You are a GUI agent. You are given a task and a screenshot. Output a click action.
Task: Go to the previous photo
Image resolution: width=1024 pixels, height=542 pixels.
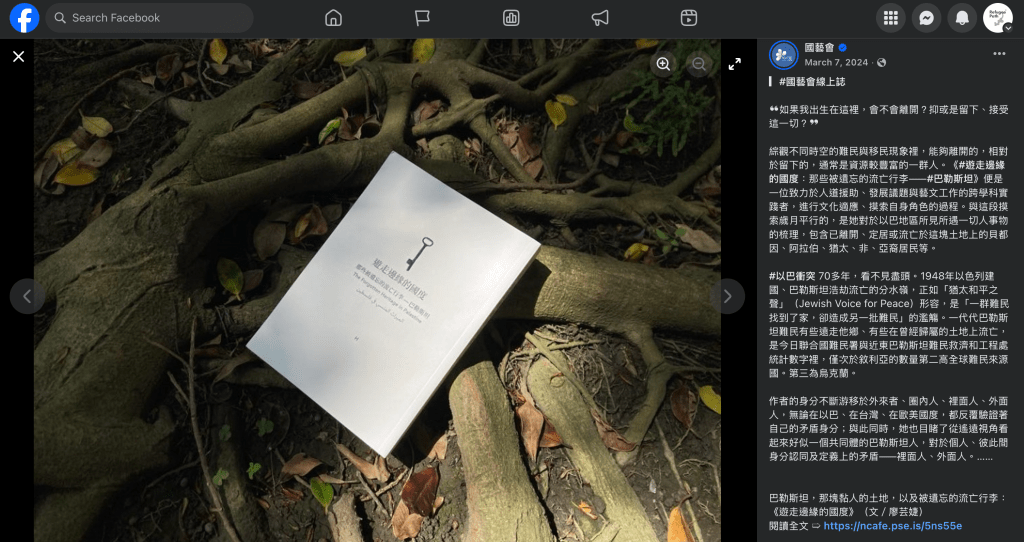[x=27, y=296]
